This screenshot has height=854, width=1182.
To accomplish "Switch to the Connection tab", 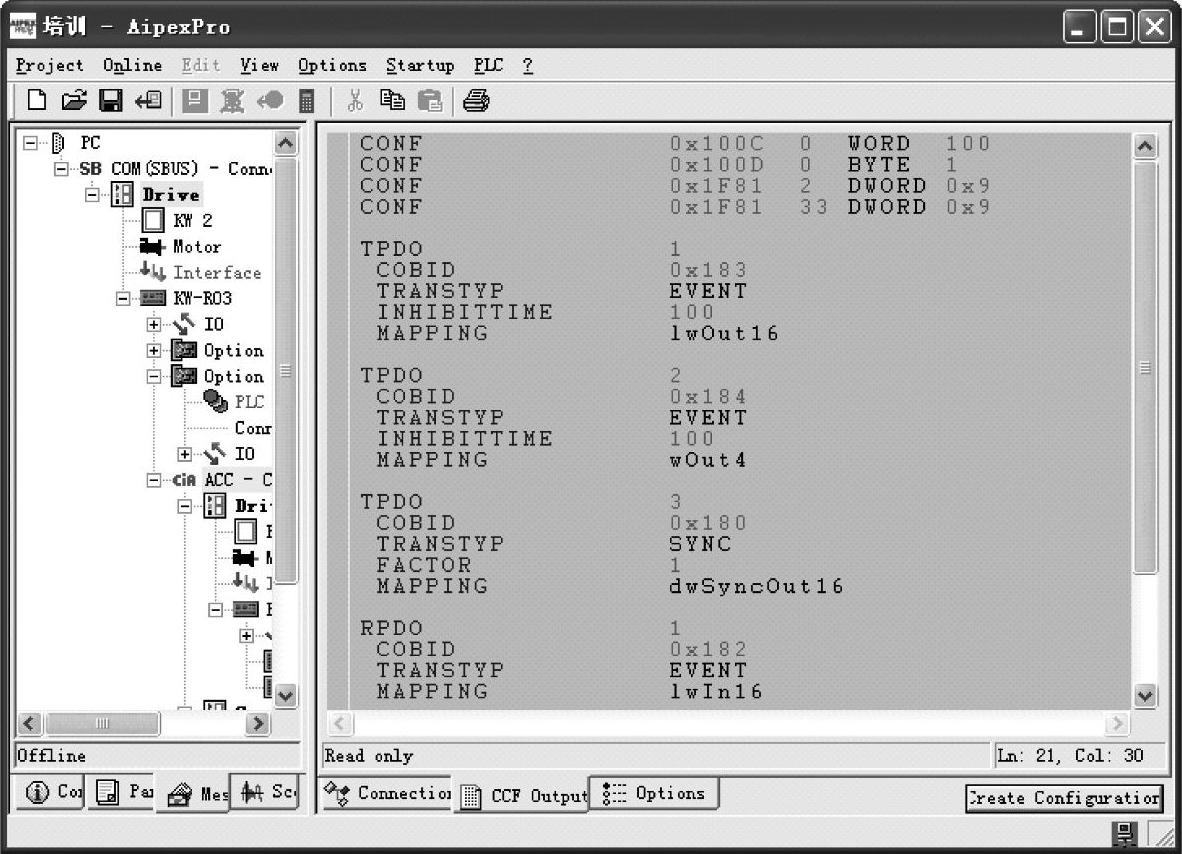I will coord(386,794).
